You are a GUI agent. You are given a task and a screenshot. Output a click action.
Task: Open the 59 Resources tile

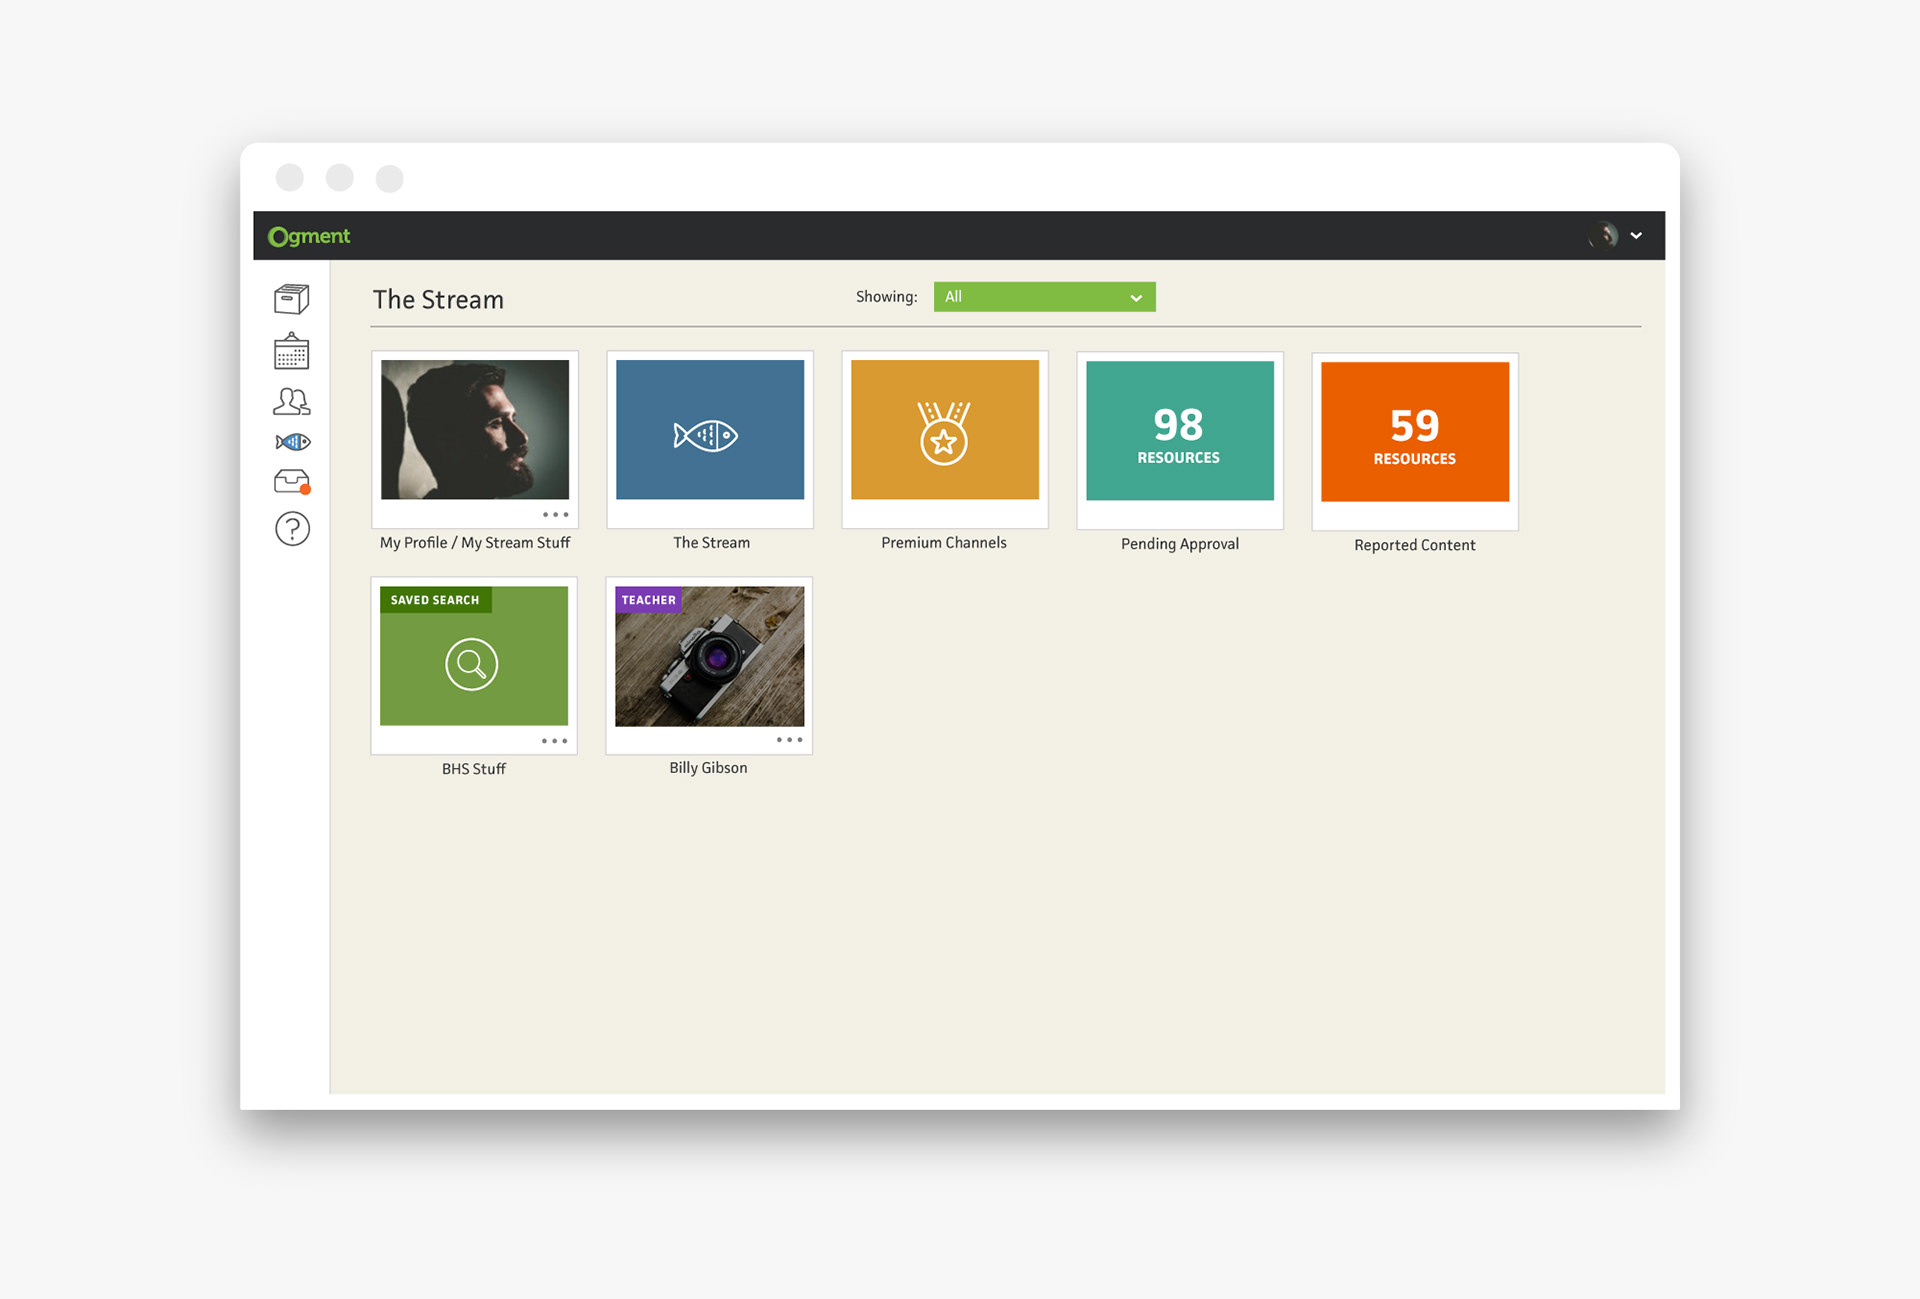[1415, 432]
